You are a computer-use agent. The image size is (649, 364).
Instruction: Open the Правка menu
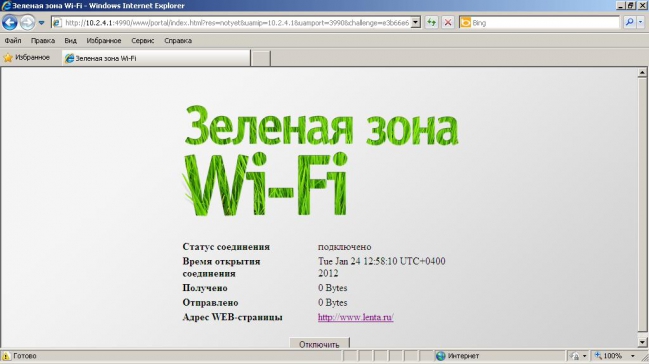pos(43,41)
